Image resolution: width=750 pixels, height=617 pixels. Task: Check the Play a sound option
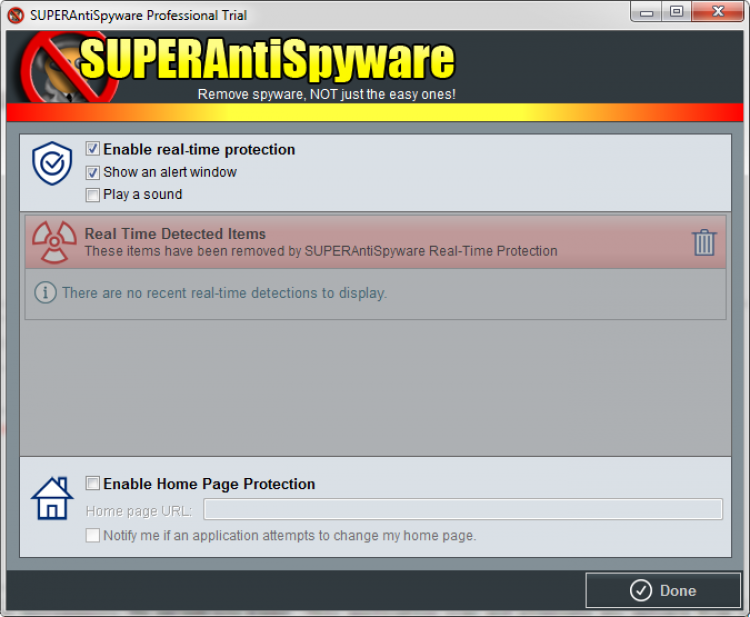(x=93, y=195)
